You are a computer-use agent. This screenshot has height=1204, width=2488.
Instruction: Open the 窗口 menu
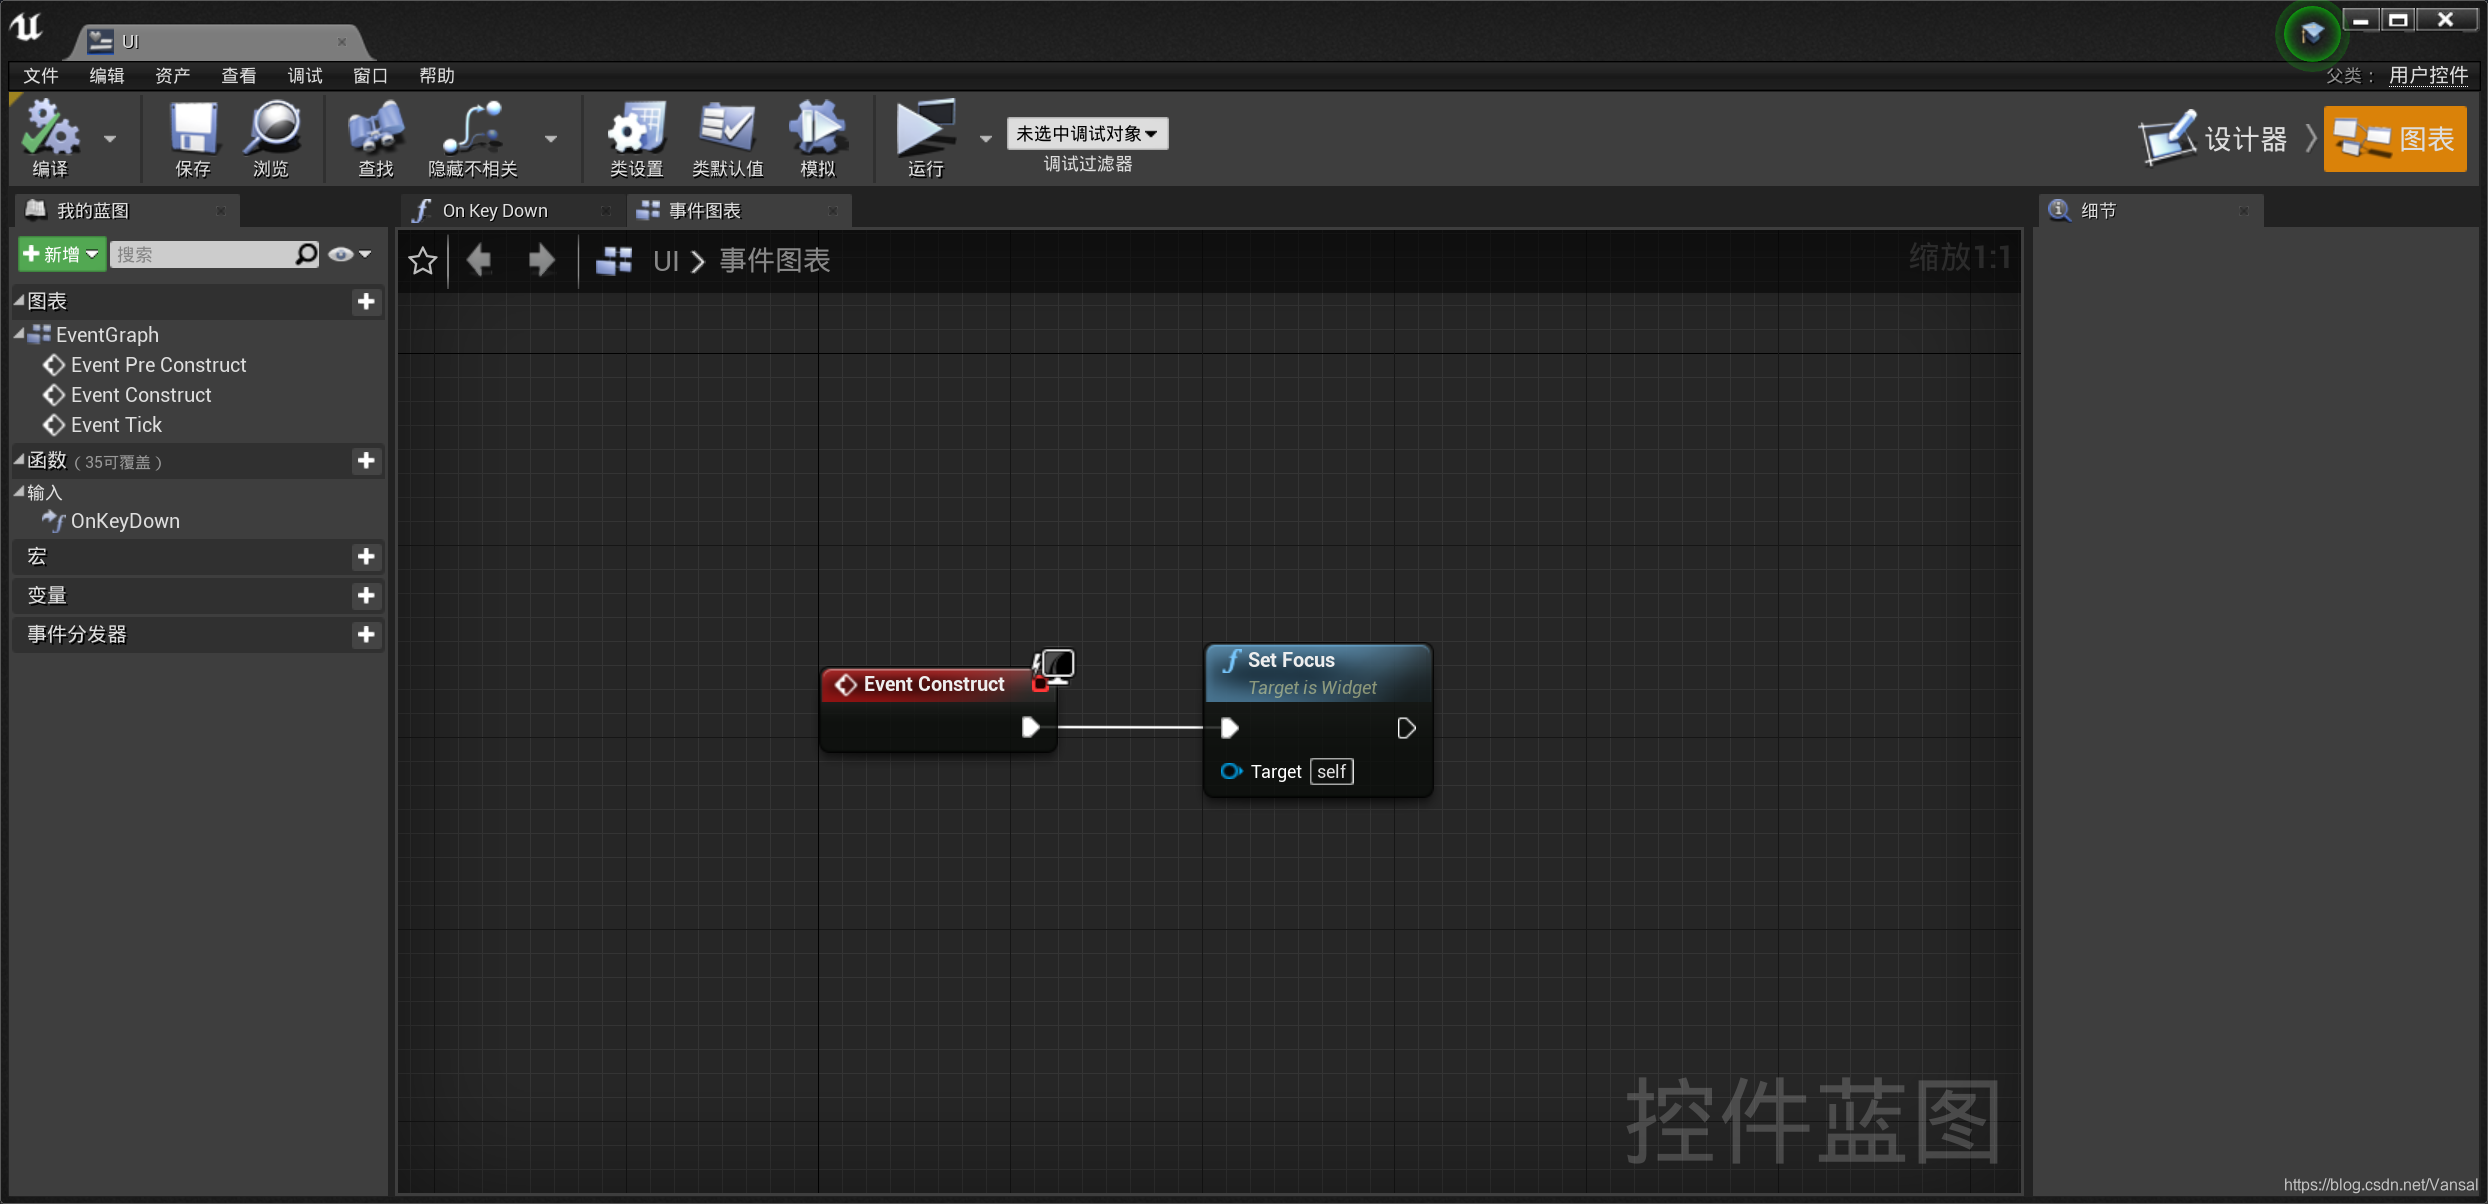click(371, 76)
